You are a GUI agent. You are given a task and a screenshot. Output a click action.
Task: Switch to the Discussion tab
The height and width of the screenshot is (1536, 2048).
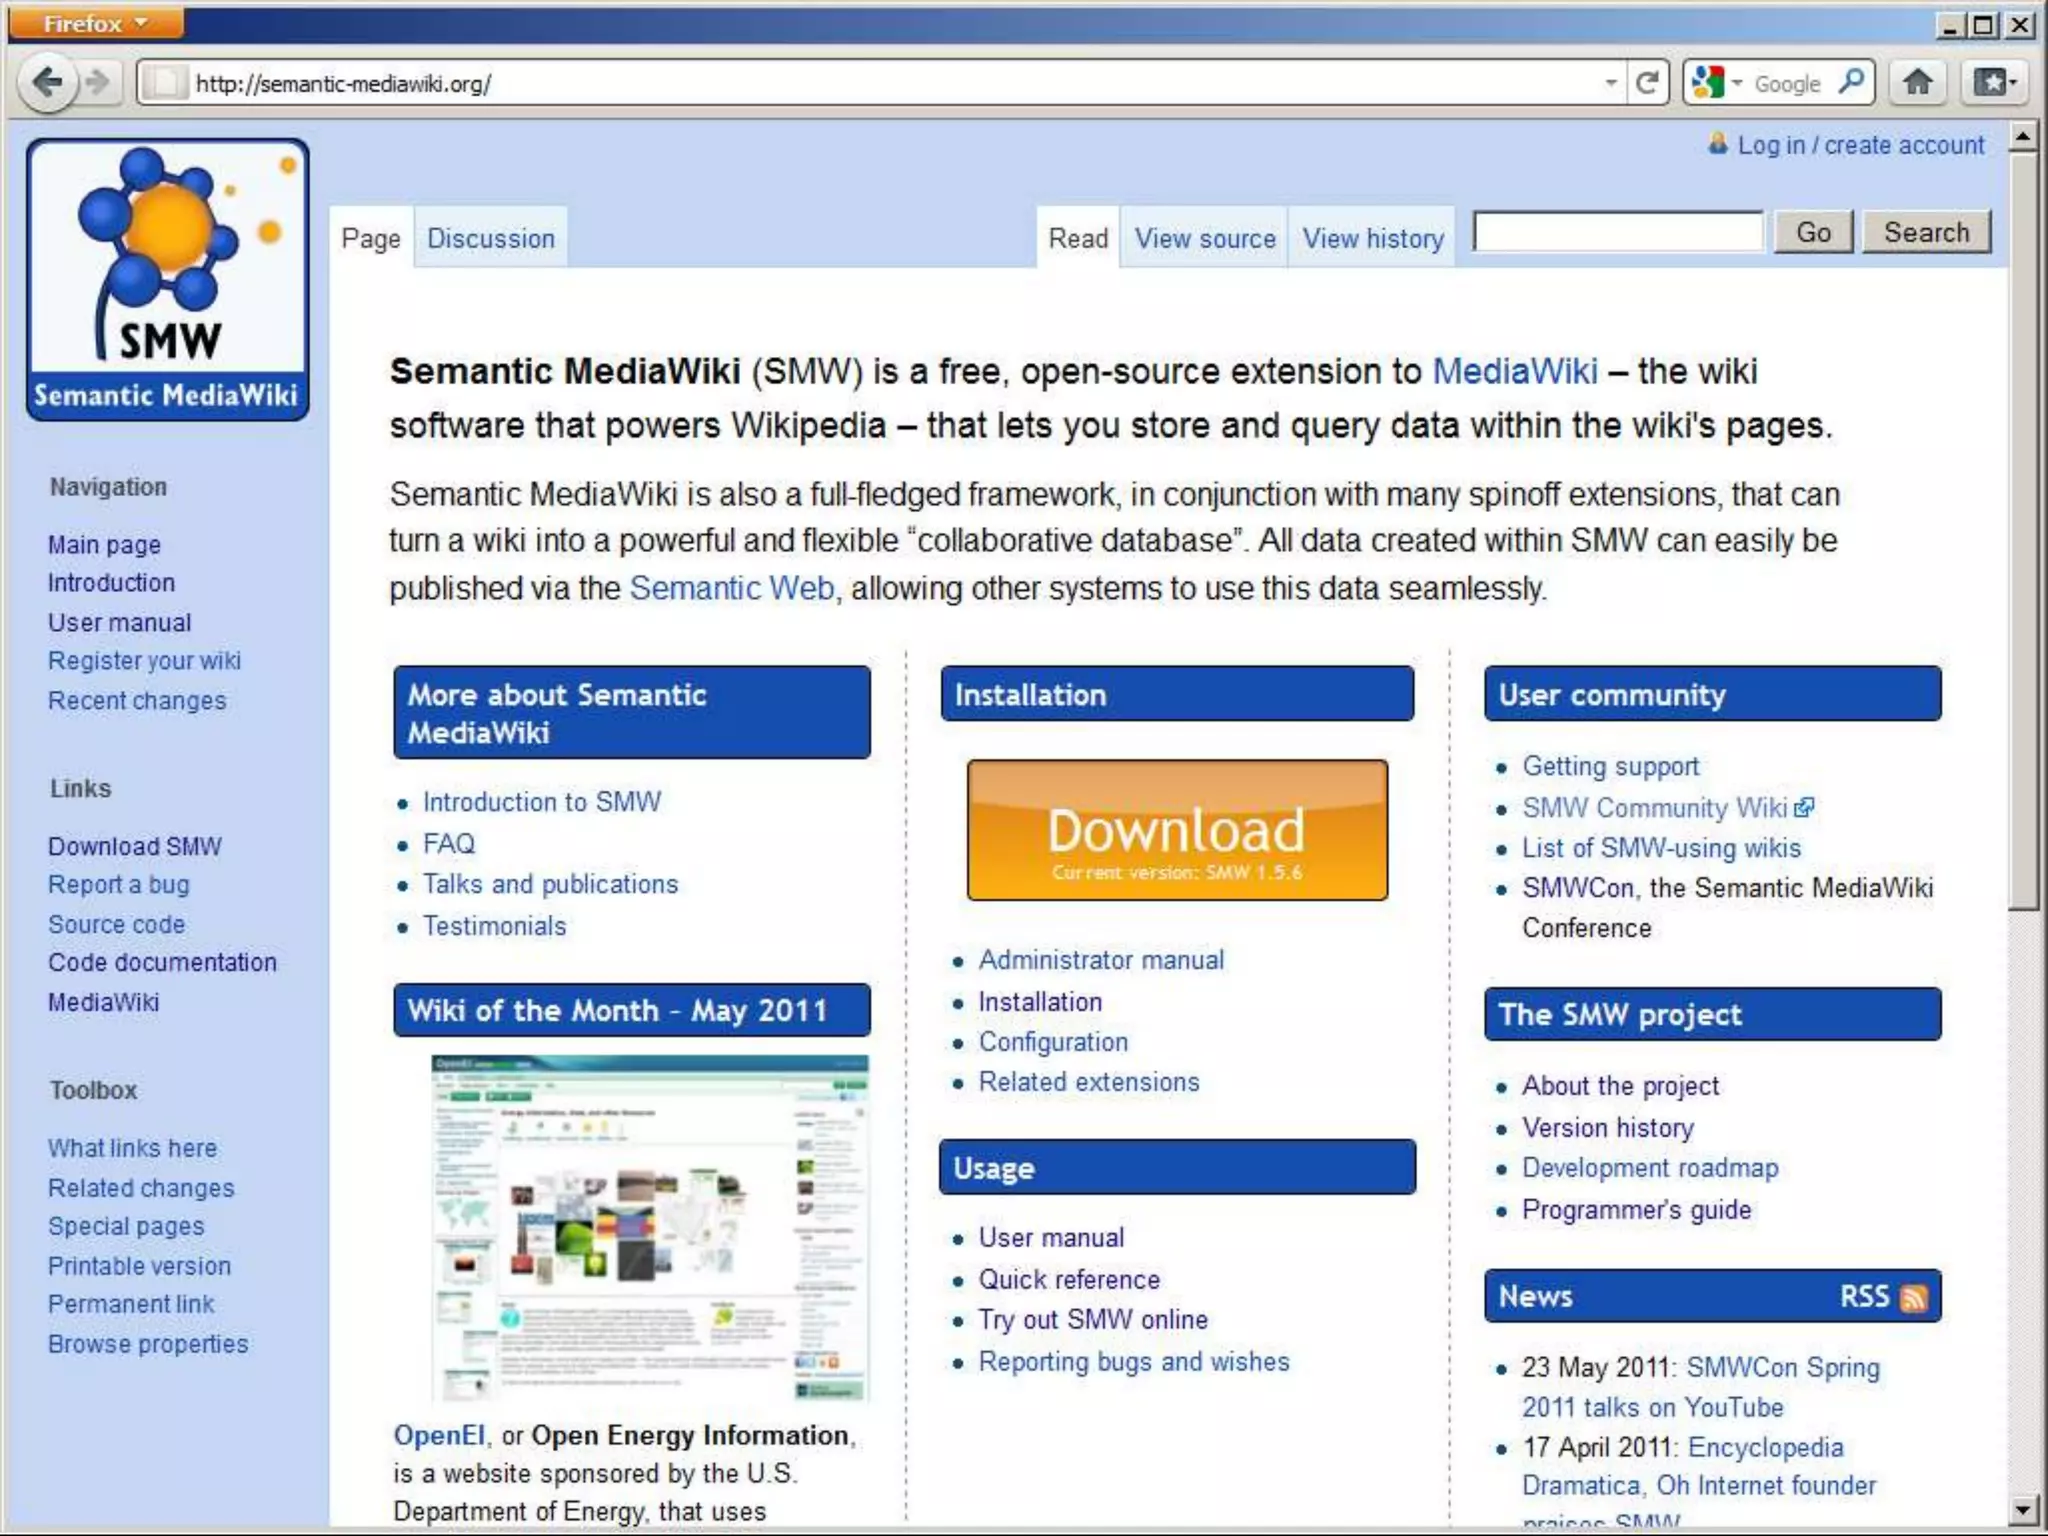point(490,239)
